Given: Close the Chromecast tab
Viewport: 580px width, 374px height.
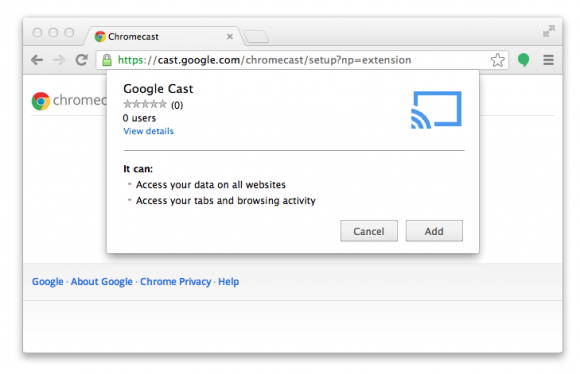Looking at the screenshot, I should coord(230,37).
